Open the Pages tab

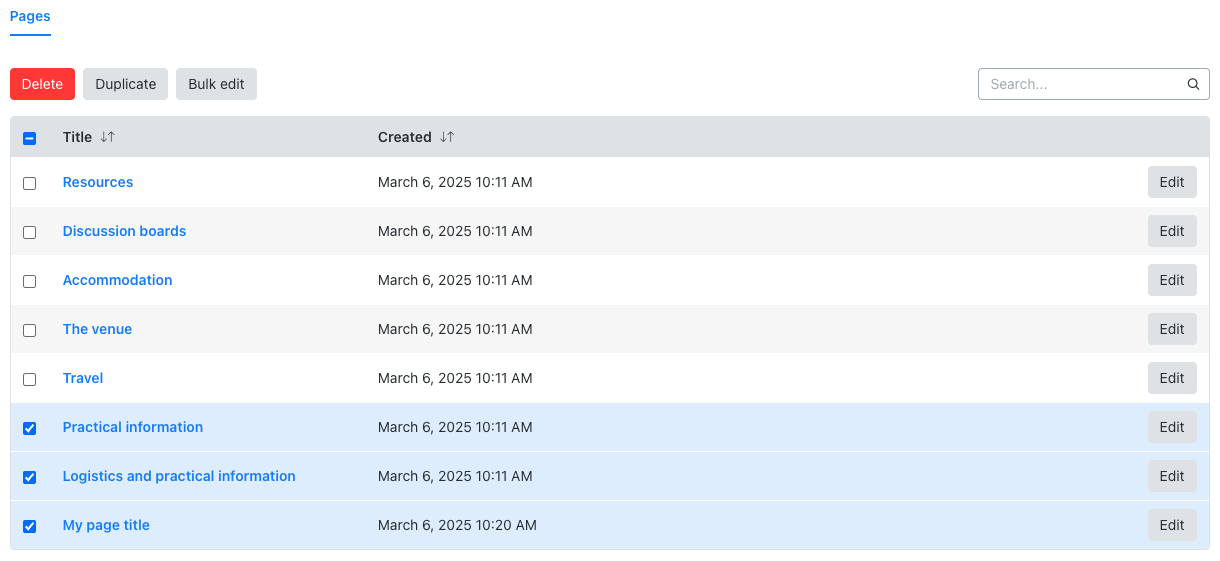[30, 17]
